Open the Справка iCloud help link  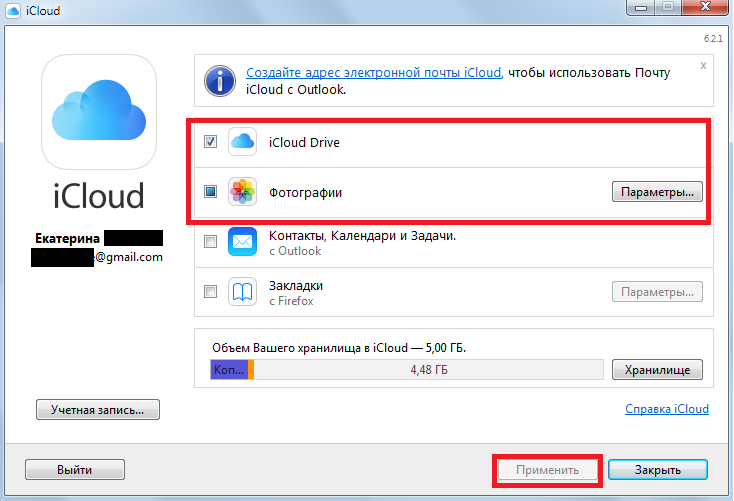[667, 409]
